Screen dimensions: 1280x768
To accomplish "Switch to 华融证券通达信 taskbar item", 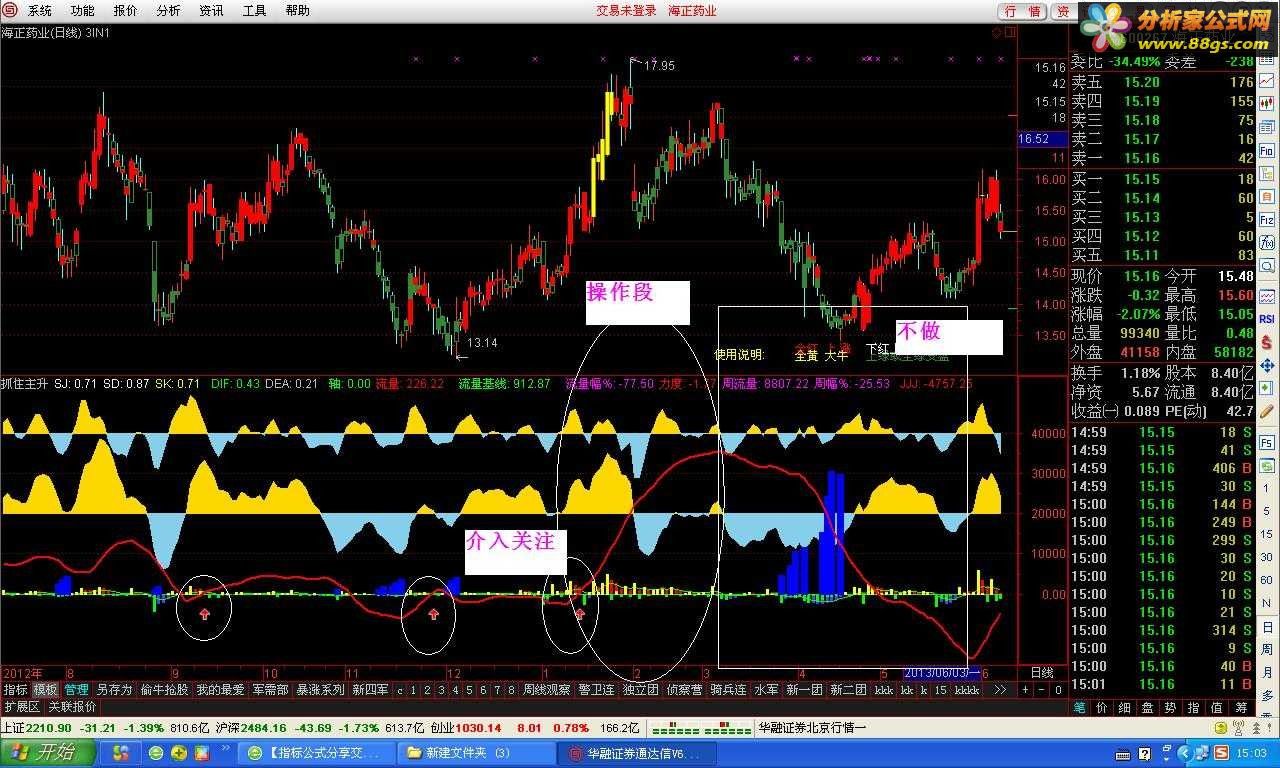I will pyautogui.click(x=637, y=752).
